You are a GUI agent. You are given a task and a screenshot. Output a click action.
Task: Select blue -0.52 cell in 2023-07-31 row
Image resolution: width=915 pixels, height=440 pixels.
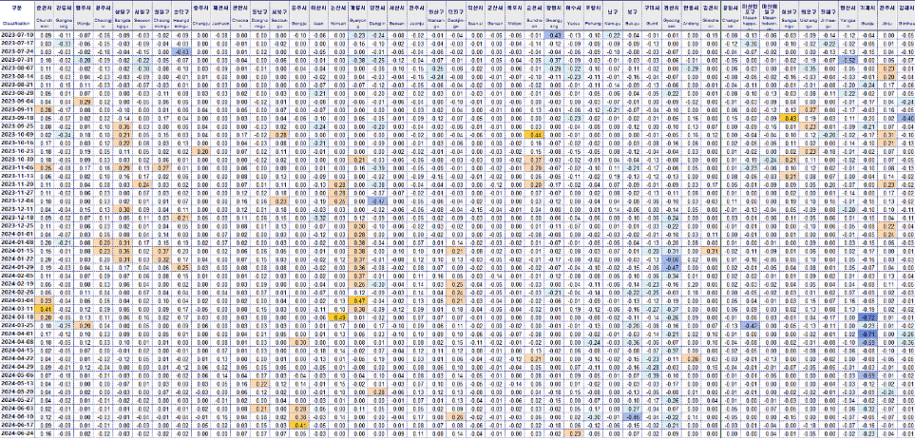click(849, 60)
